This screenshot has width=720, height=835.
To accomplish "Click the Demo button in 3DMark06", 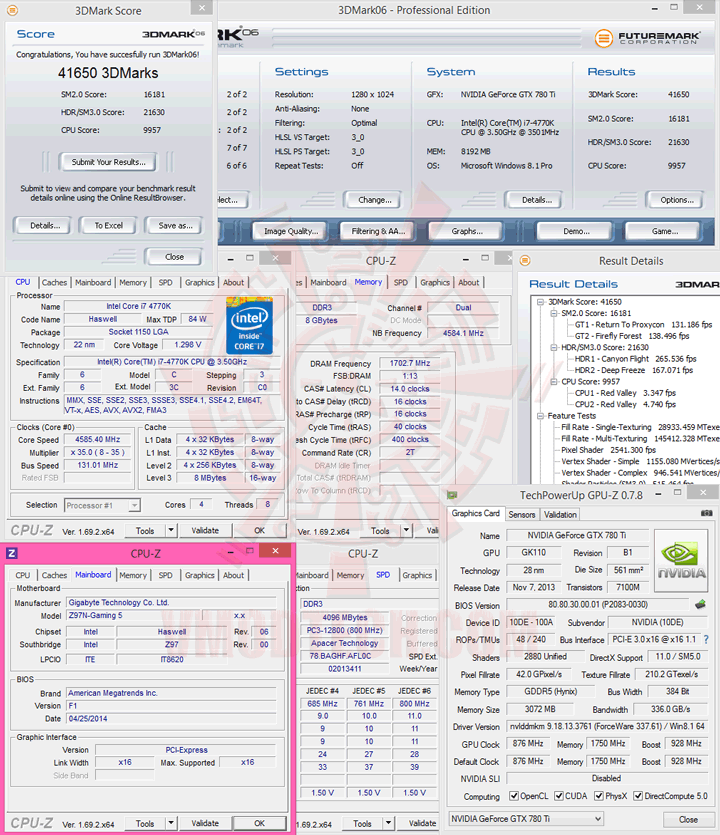I will [x=576, y=231].
